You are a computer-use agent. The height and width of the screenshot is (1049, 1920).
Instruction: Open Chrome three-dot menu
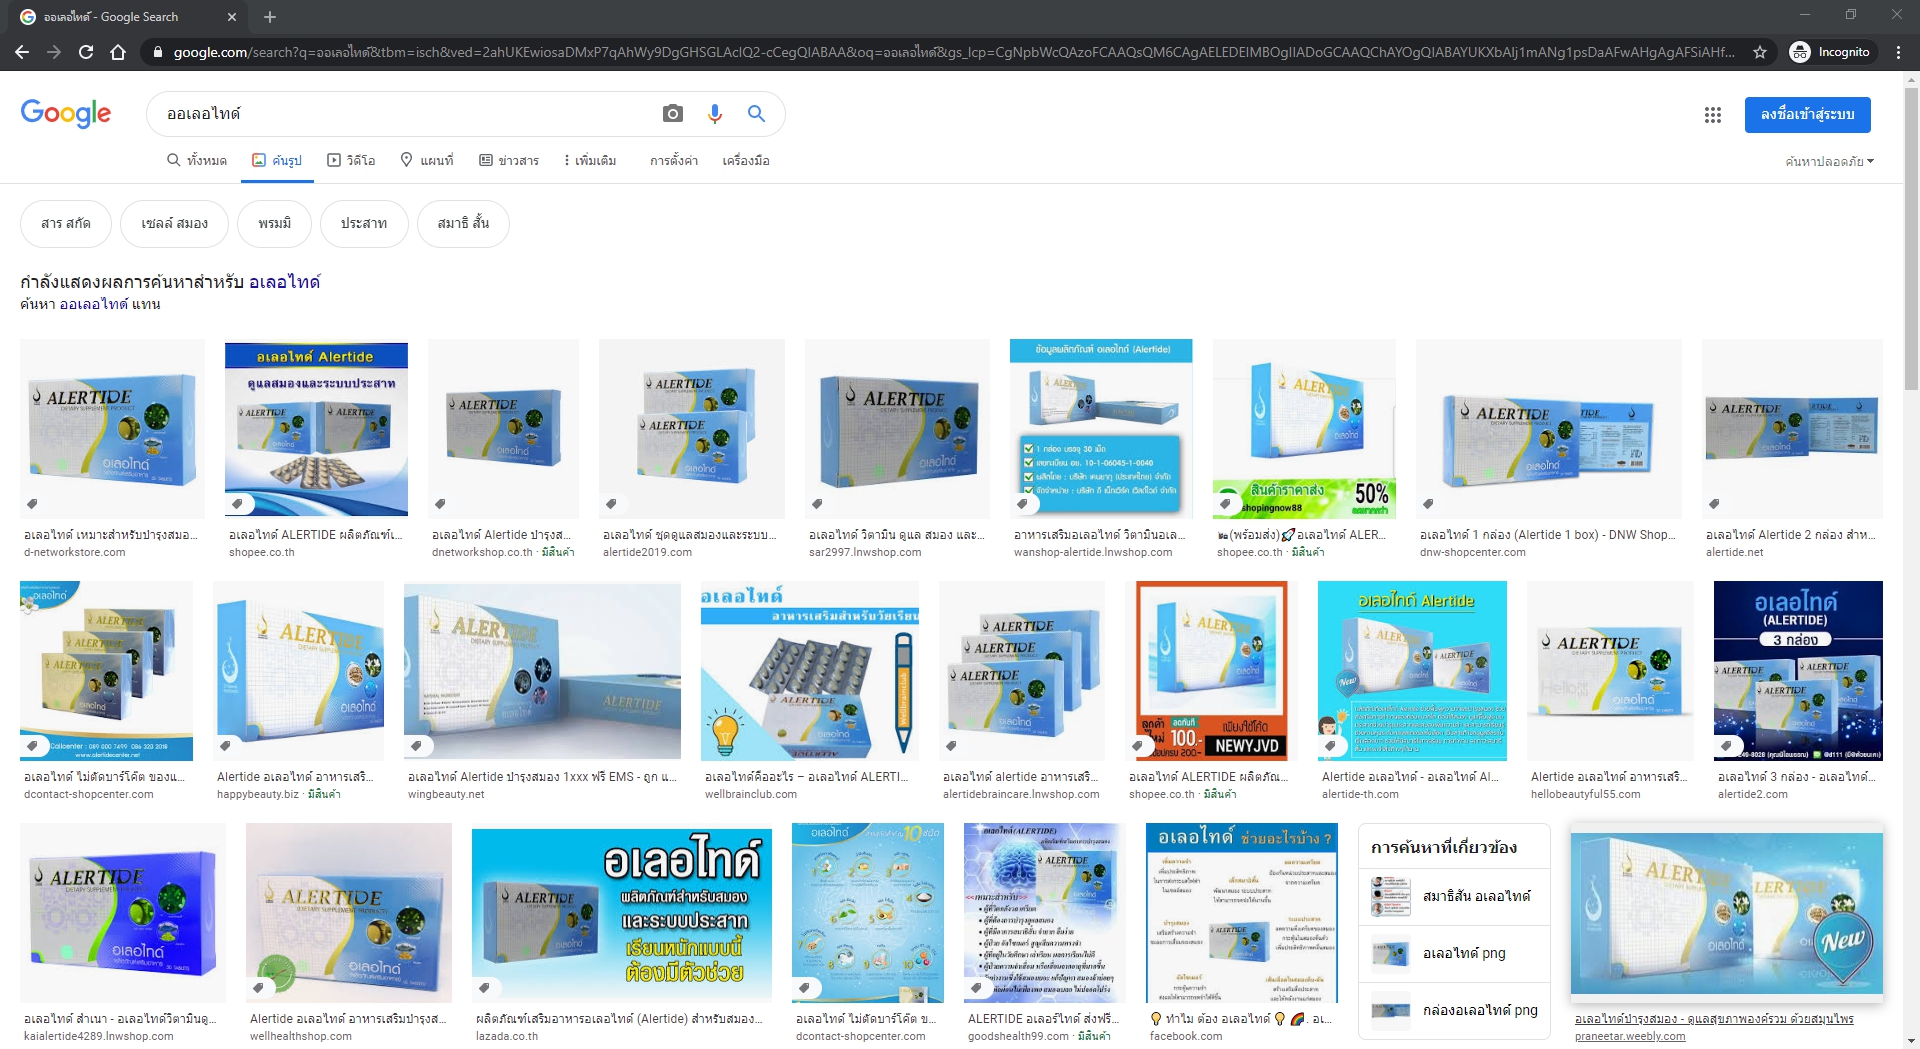pos(1898,52)
